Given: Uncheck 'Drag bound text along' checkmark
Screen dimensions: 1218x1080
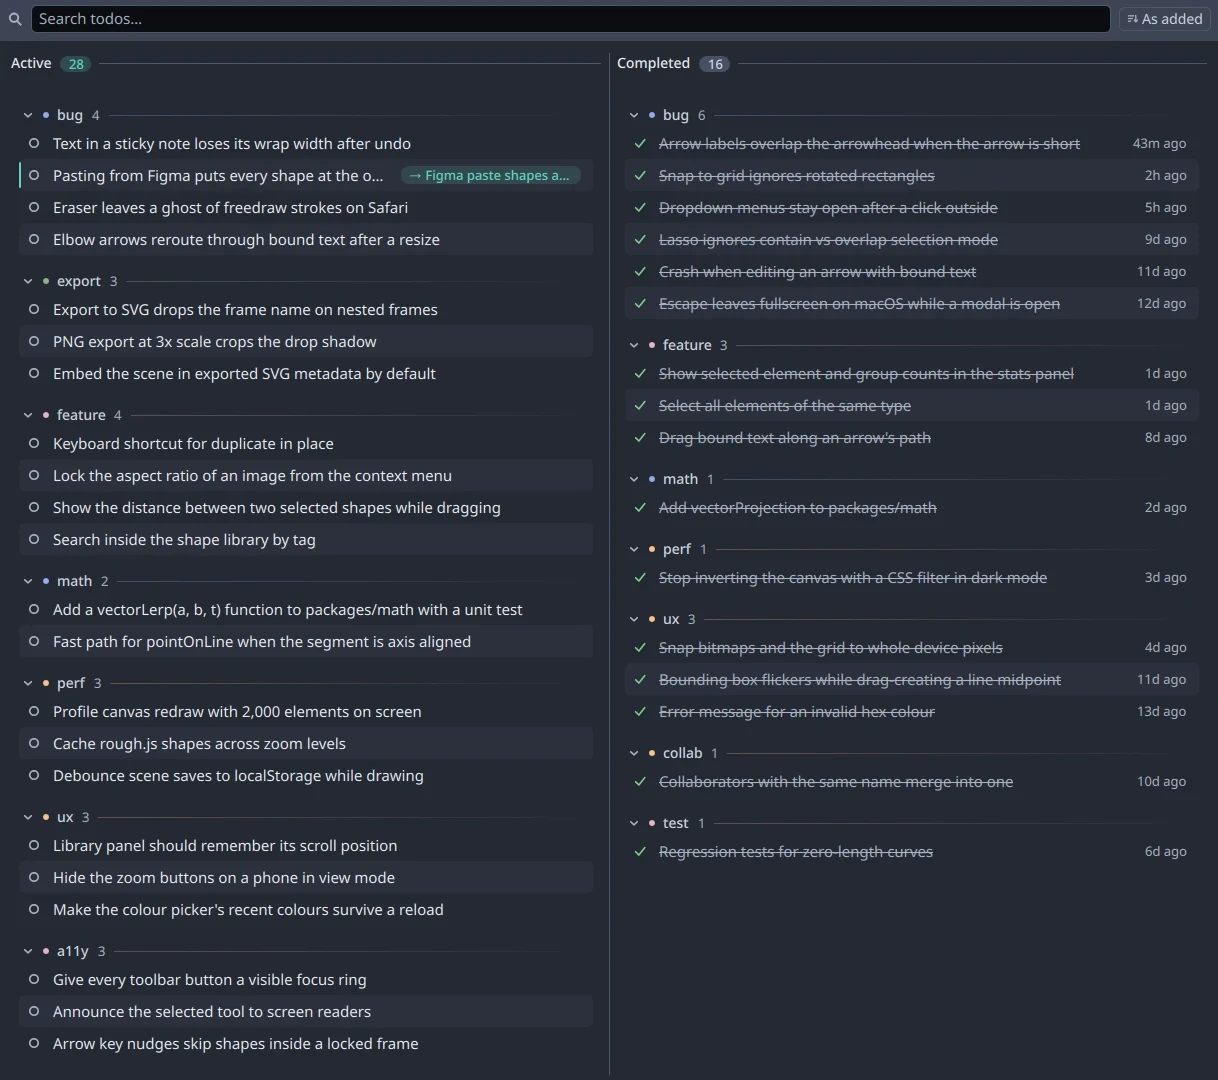Looking at the screenshot, I should [x=640, y=437].
